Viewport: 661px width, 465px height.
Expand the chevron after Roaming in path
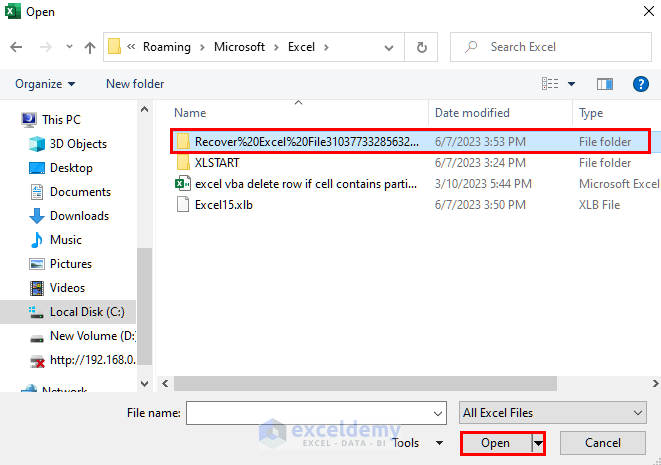coord(202,47)
